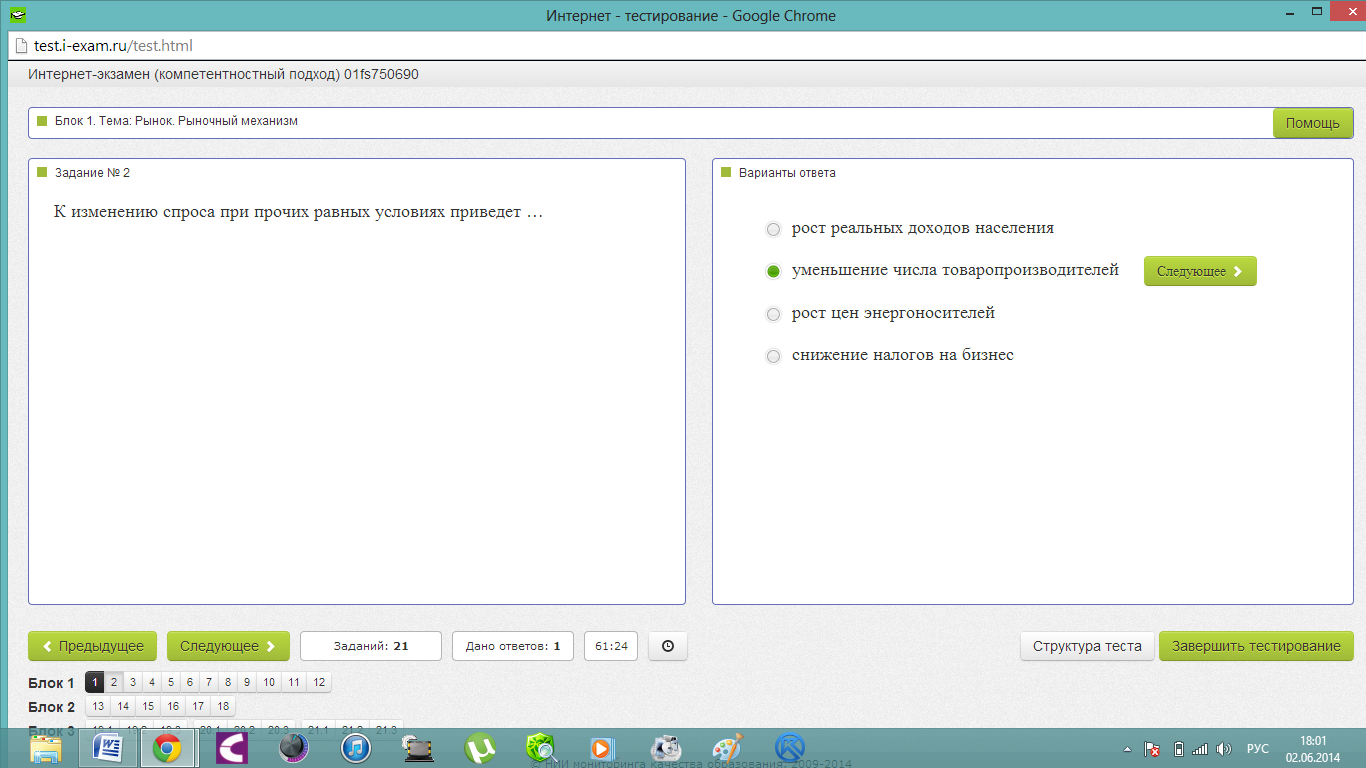Go to question 15 in Блок 2
This screenshot has width=1366, height=768.
148,706
